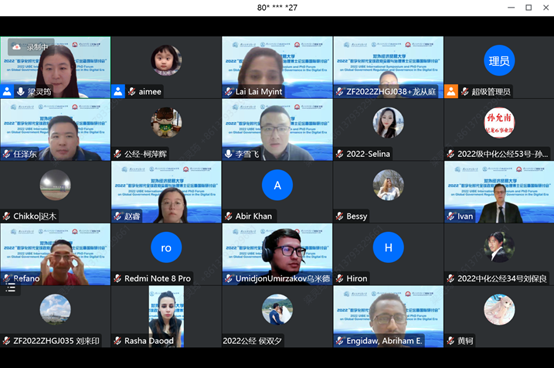Select the red 孙允南 seal avatar

(x=499, y=123)
